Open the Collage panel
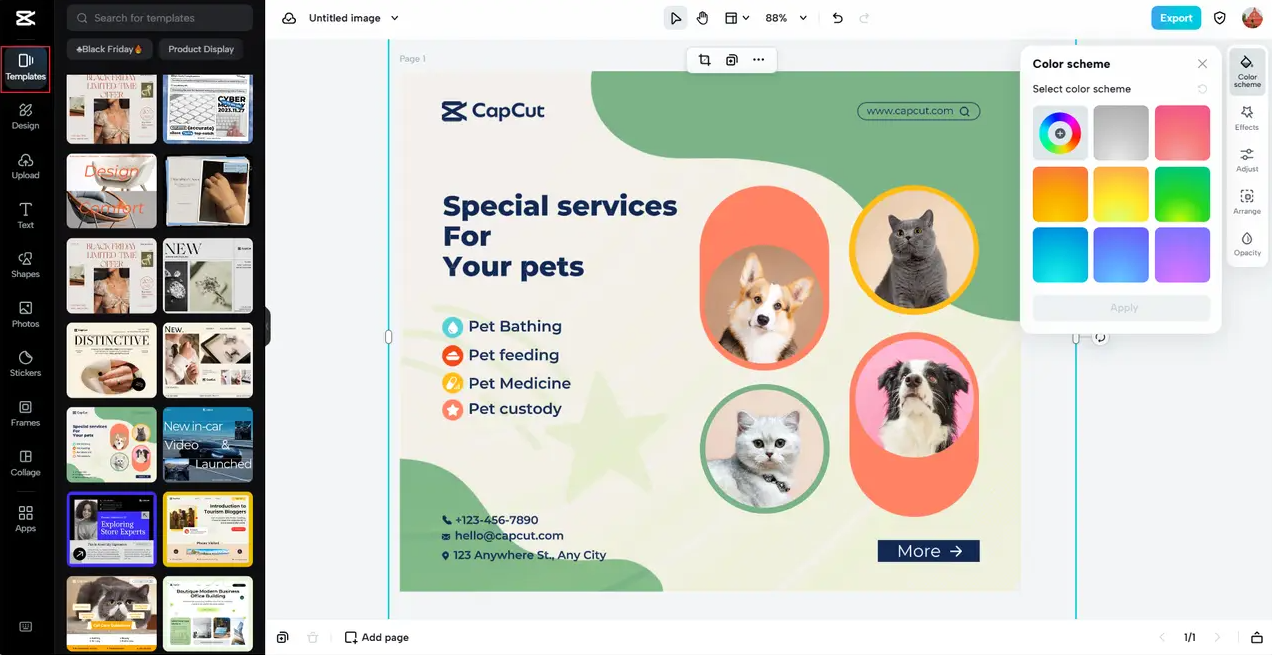The height and width of the screenshot is (655, 1272). pos(26,463)
